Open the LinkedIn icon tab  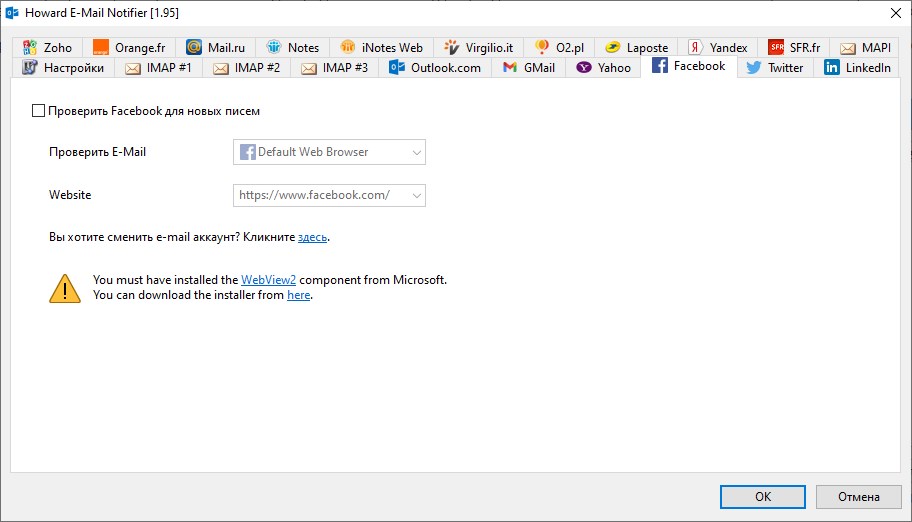[832, 68]
